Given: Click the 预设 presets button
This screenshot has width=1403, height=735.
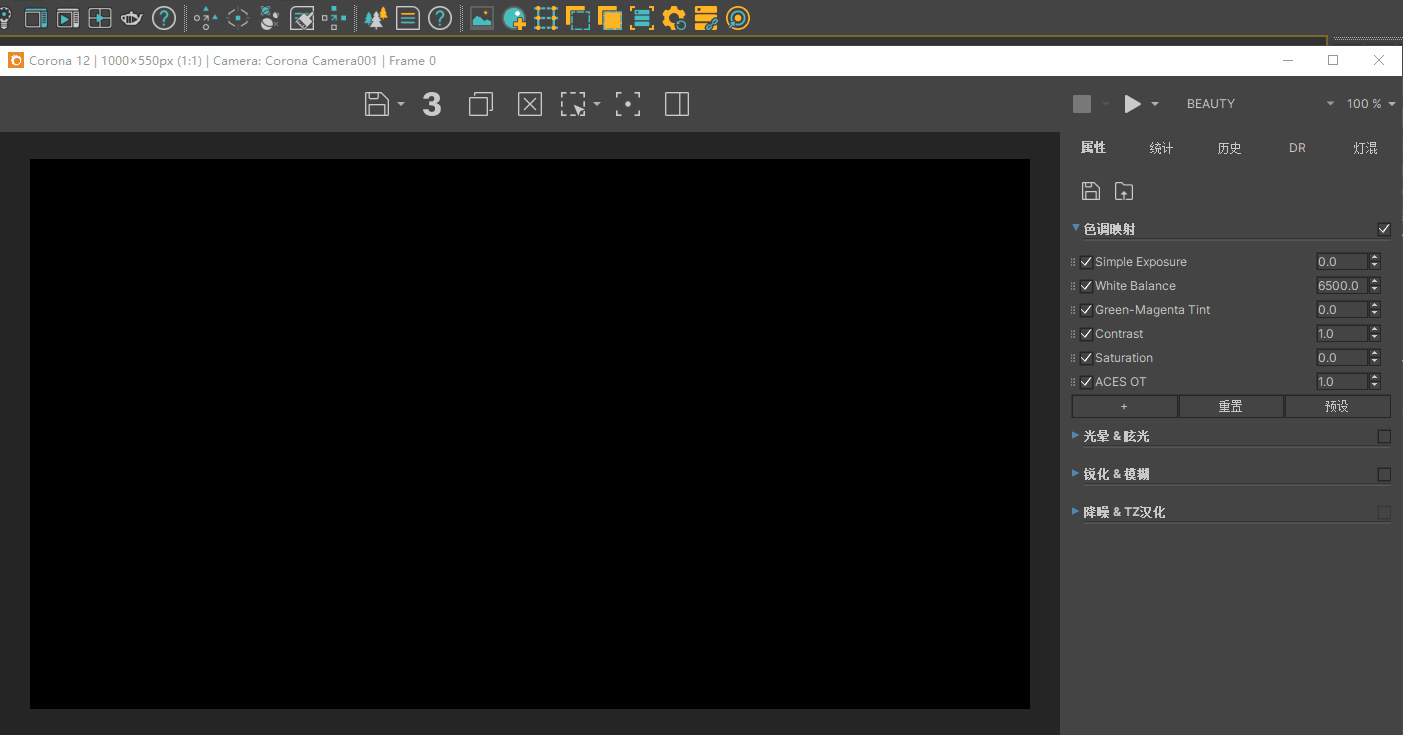Looking at the screenshot, I should point(1337,406).
